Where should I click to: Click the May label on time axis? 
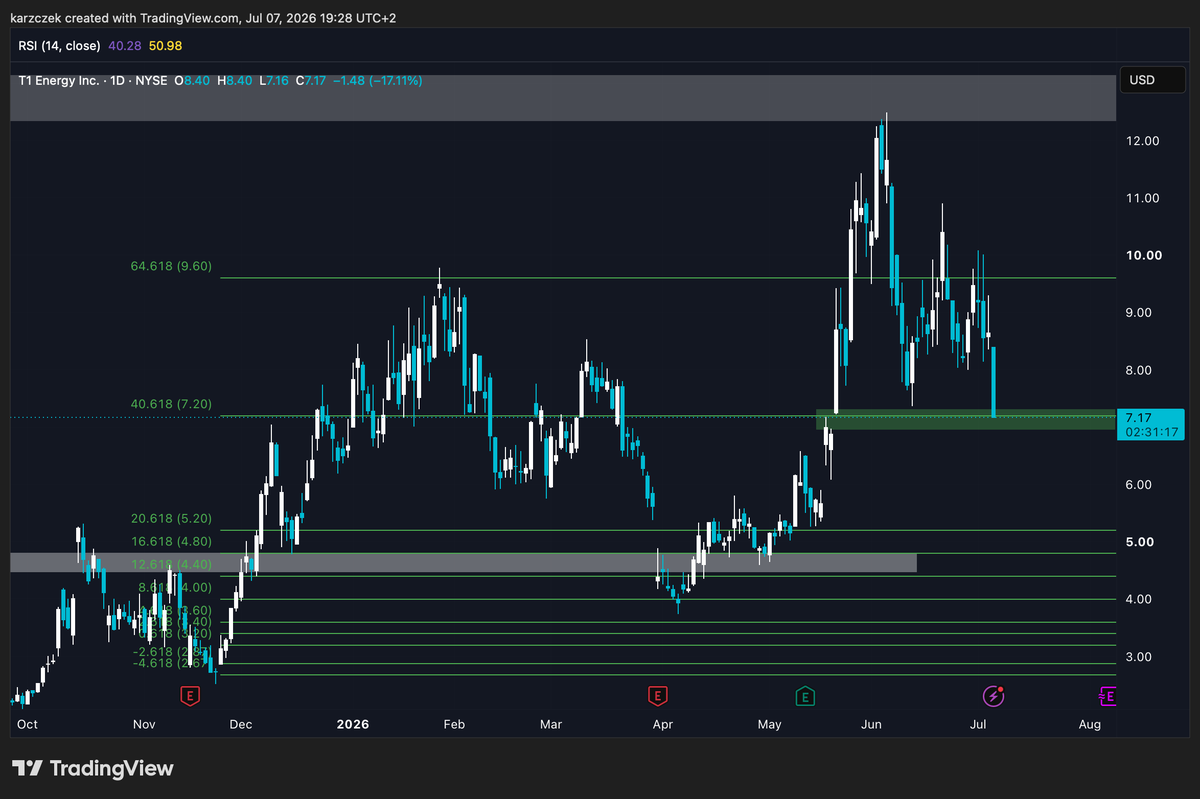(769, 724)
